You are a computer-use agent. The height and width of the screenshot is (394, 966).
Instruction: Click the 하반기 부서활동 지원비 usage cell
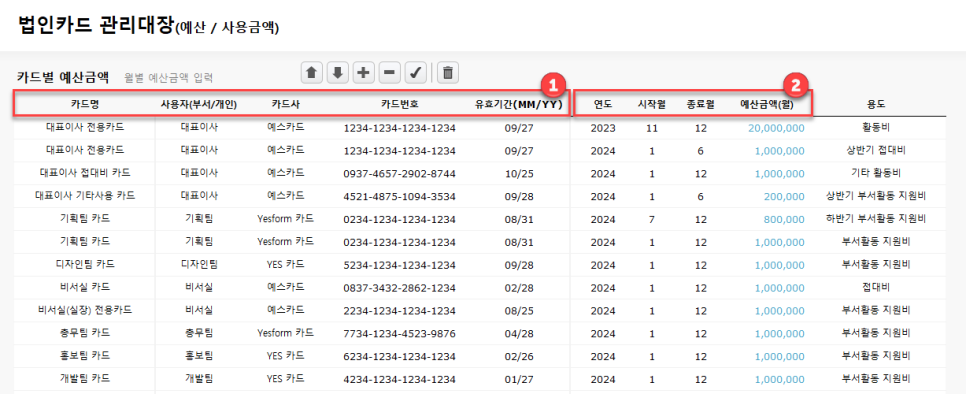tap(876, 219)
